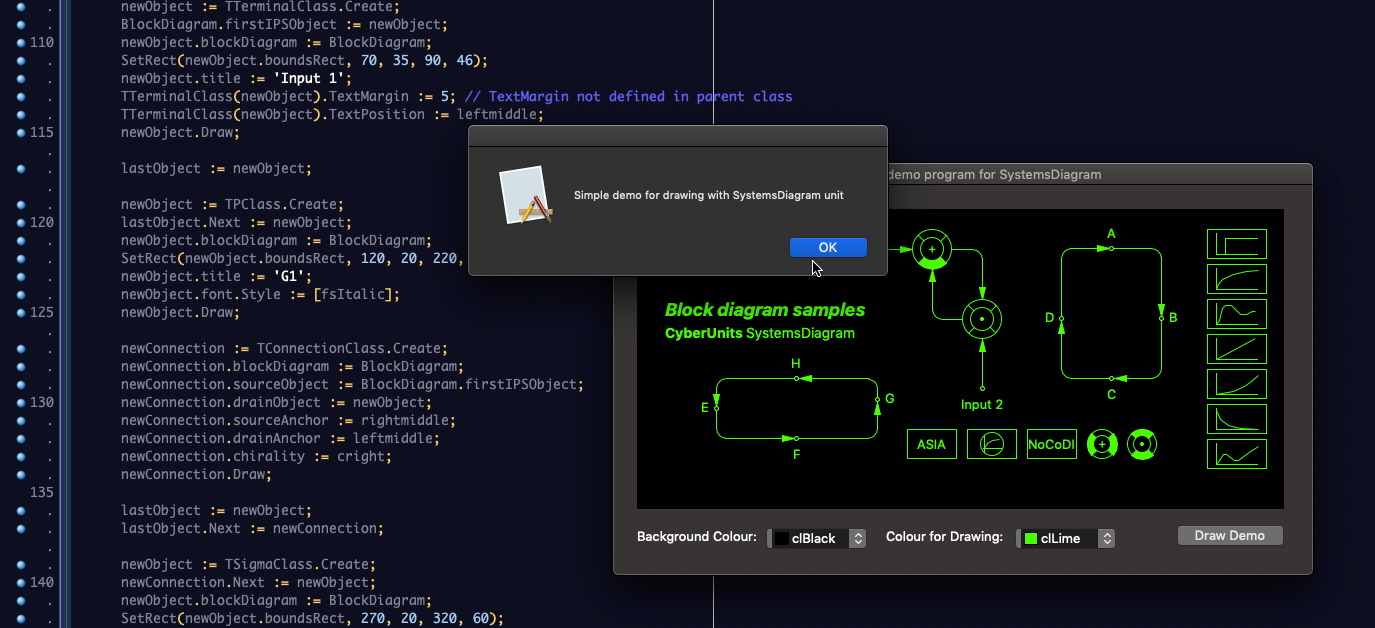The image size is (1375, 628).
Task: Open the Background Colour clBlack dropdown
Action: point(816,538)
